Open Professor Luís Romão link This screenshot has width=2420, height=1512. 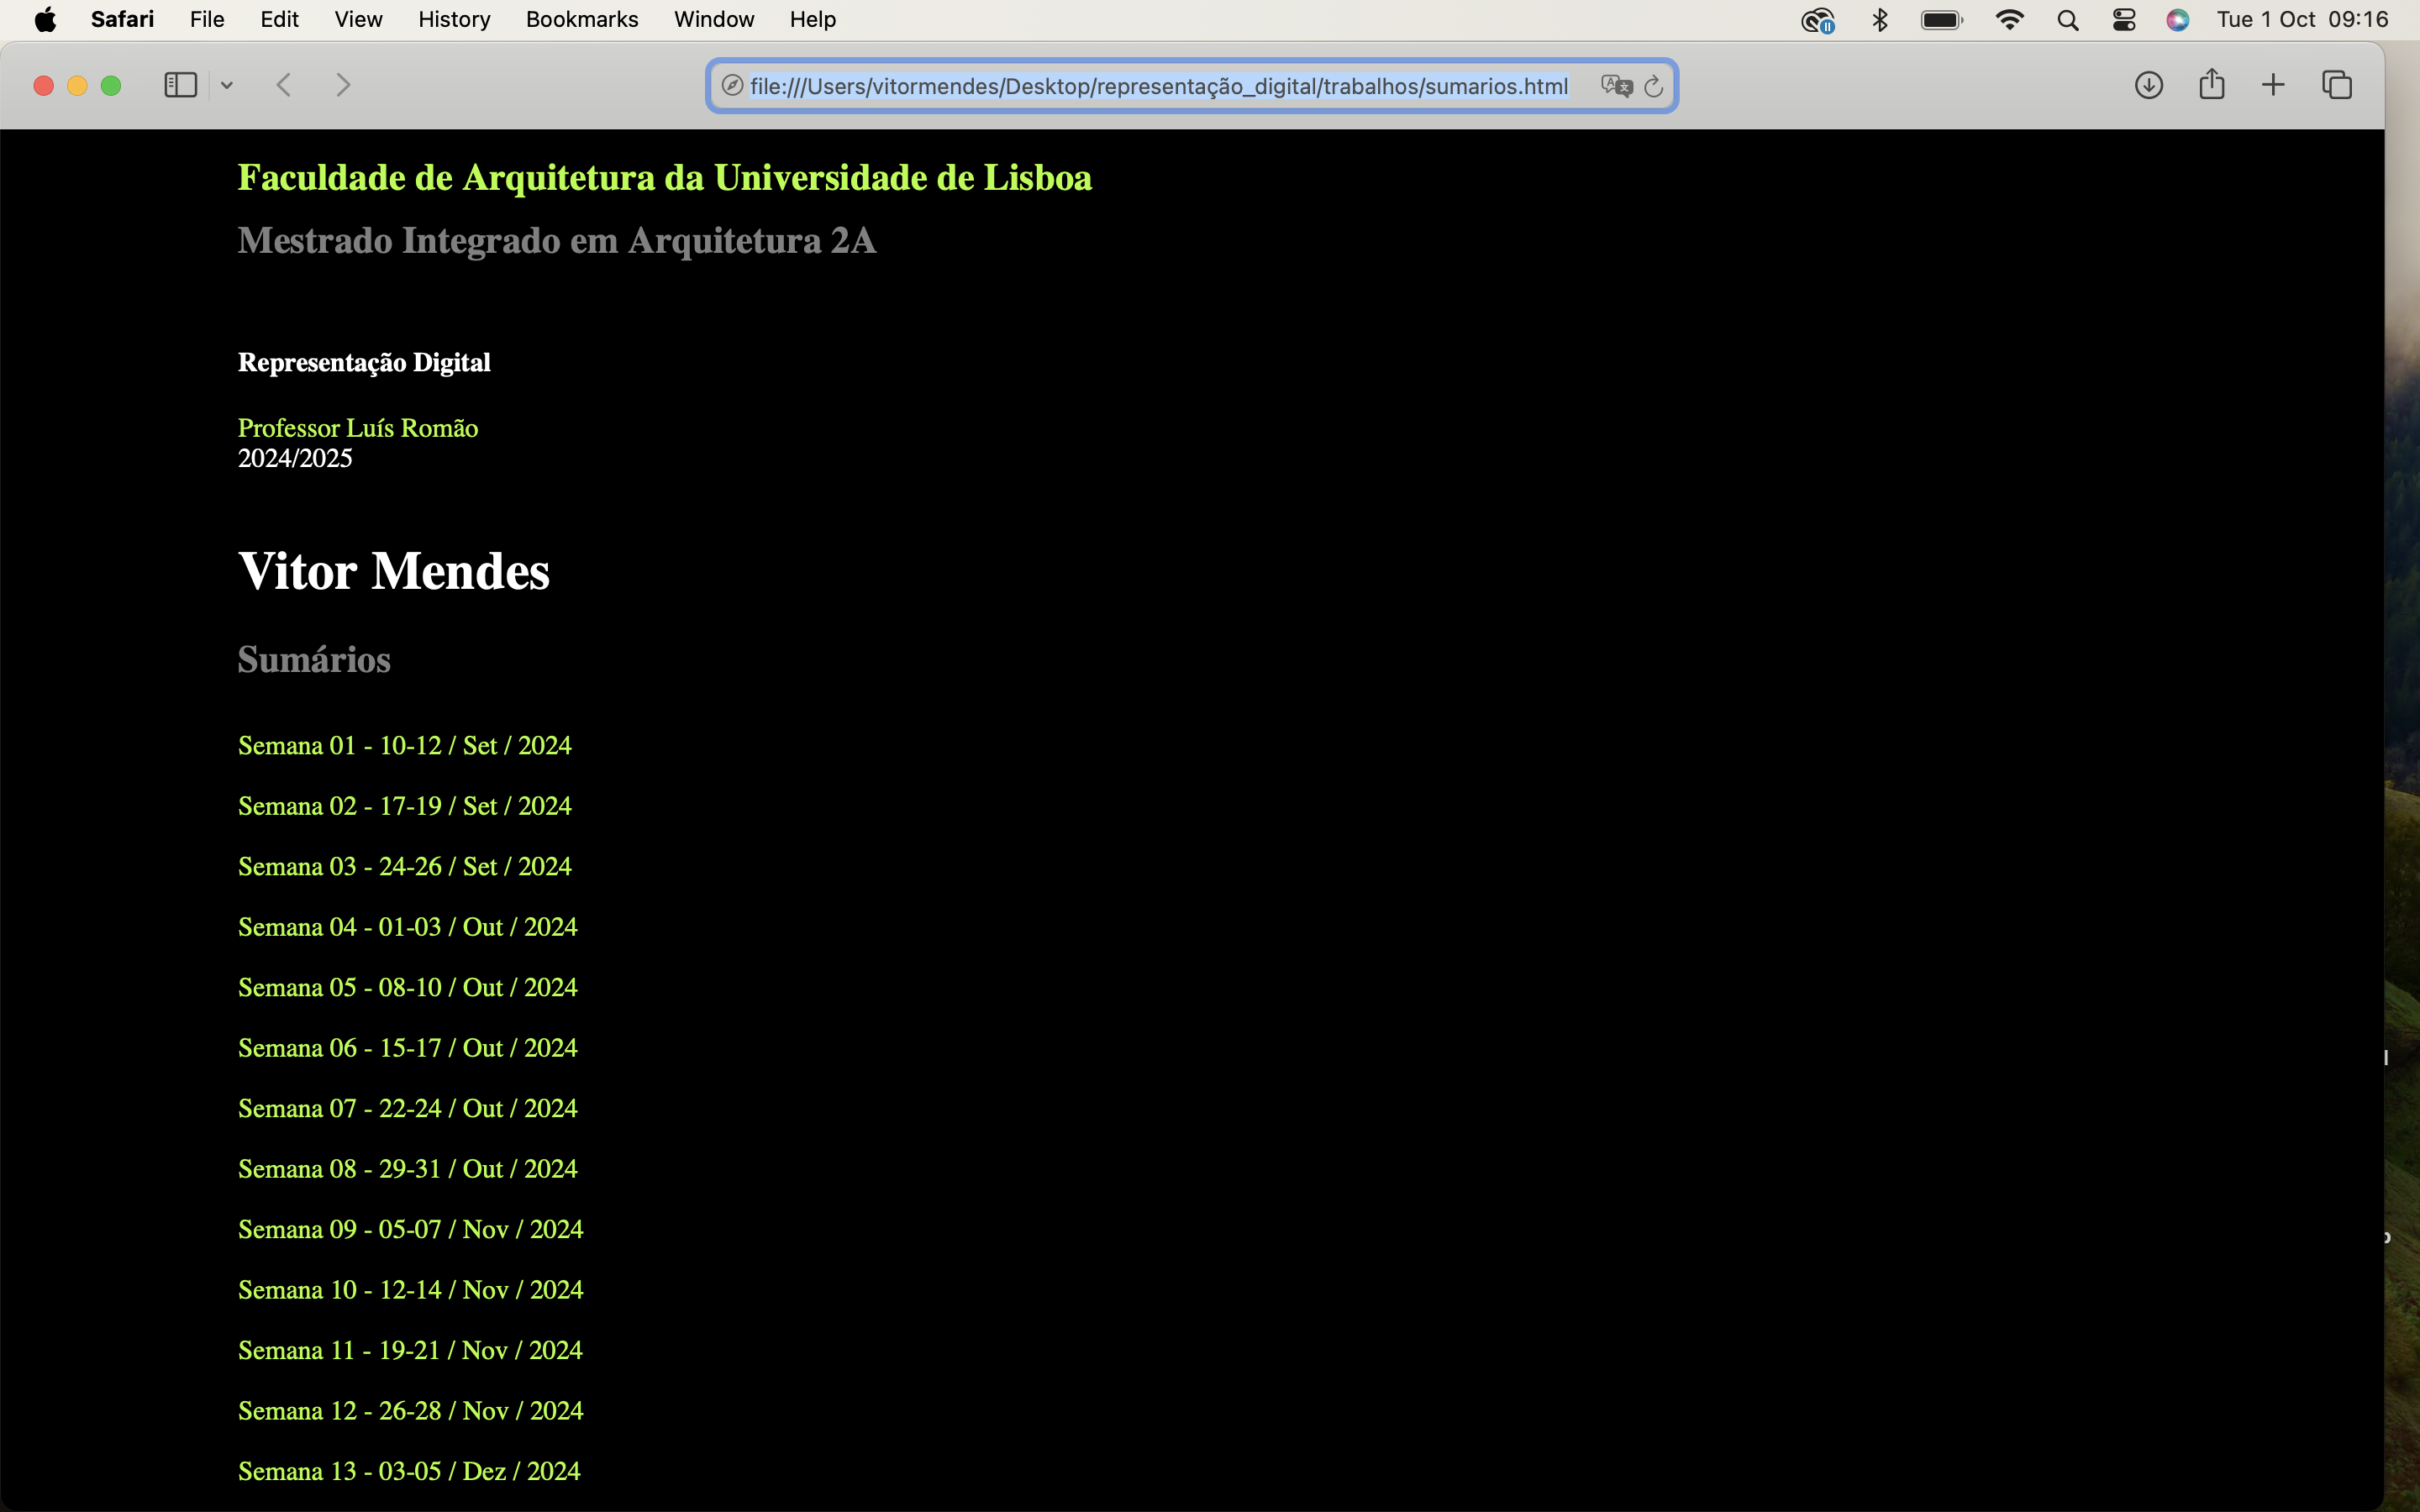358,428
